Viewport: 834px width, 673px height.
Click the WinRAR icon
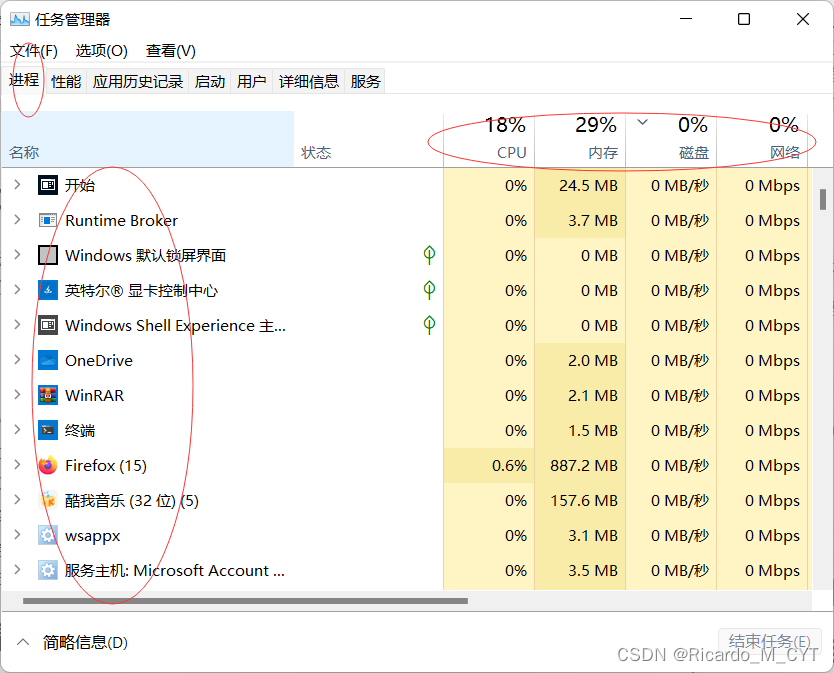[48, 395]
